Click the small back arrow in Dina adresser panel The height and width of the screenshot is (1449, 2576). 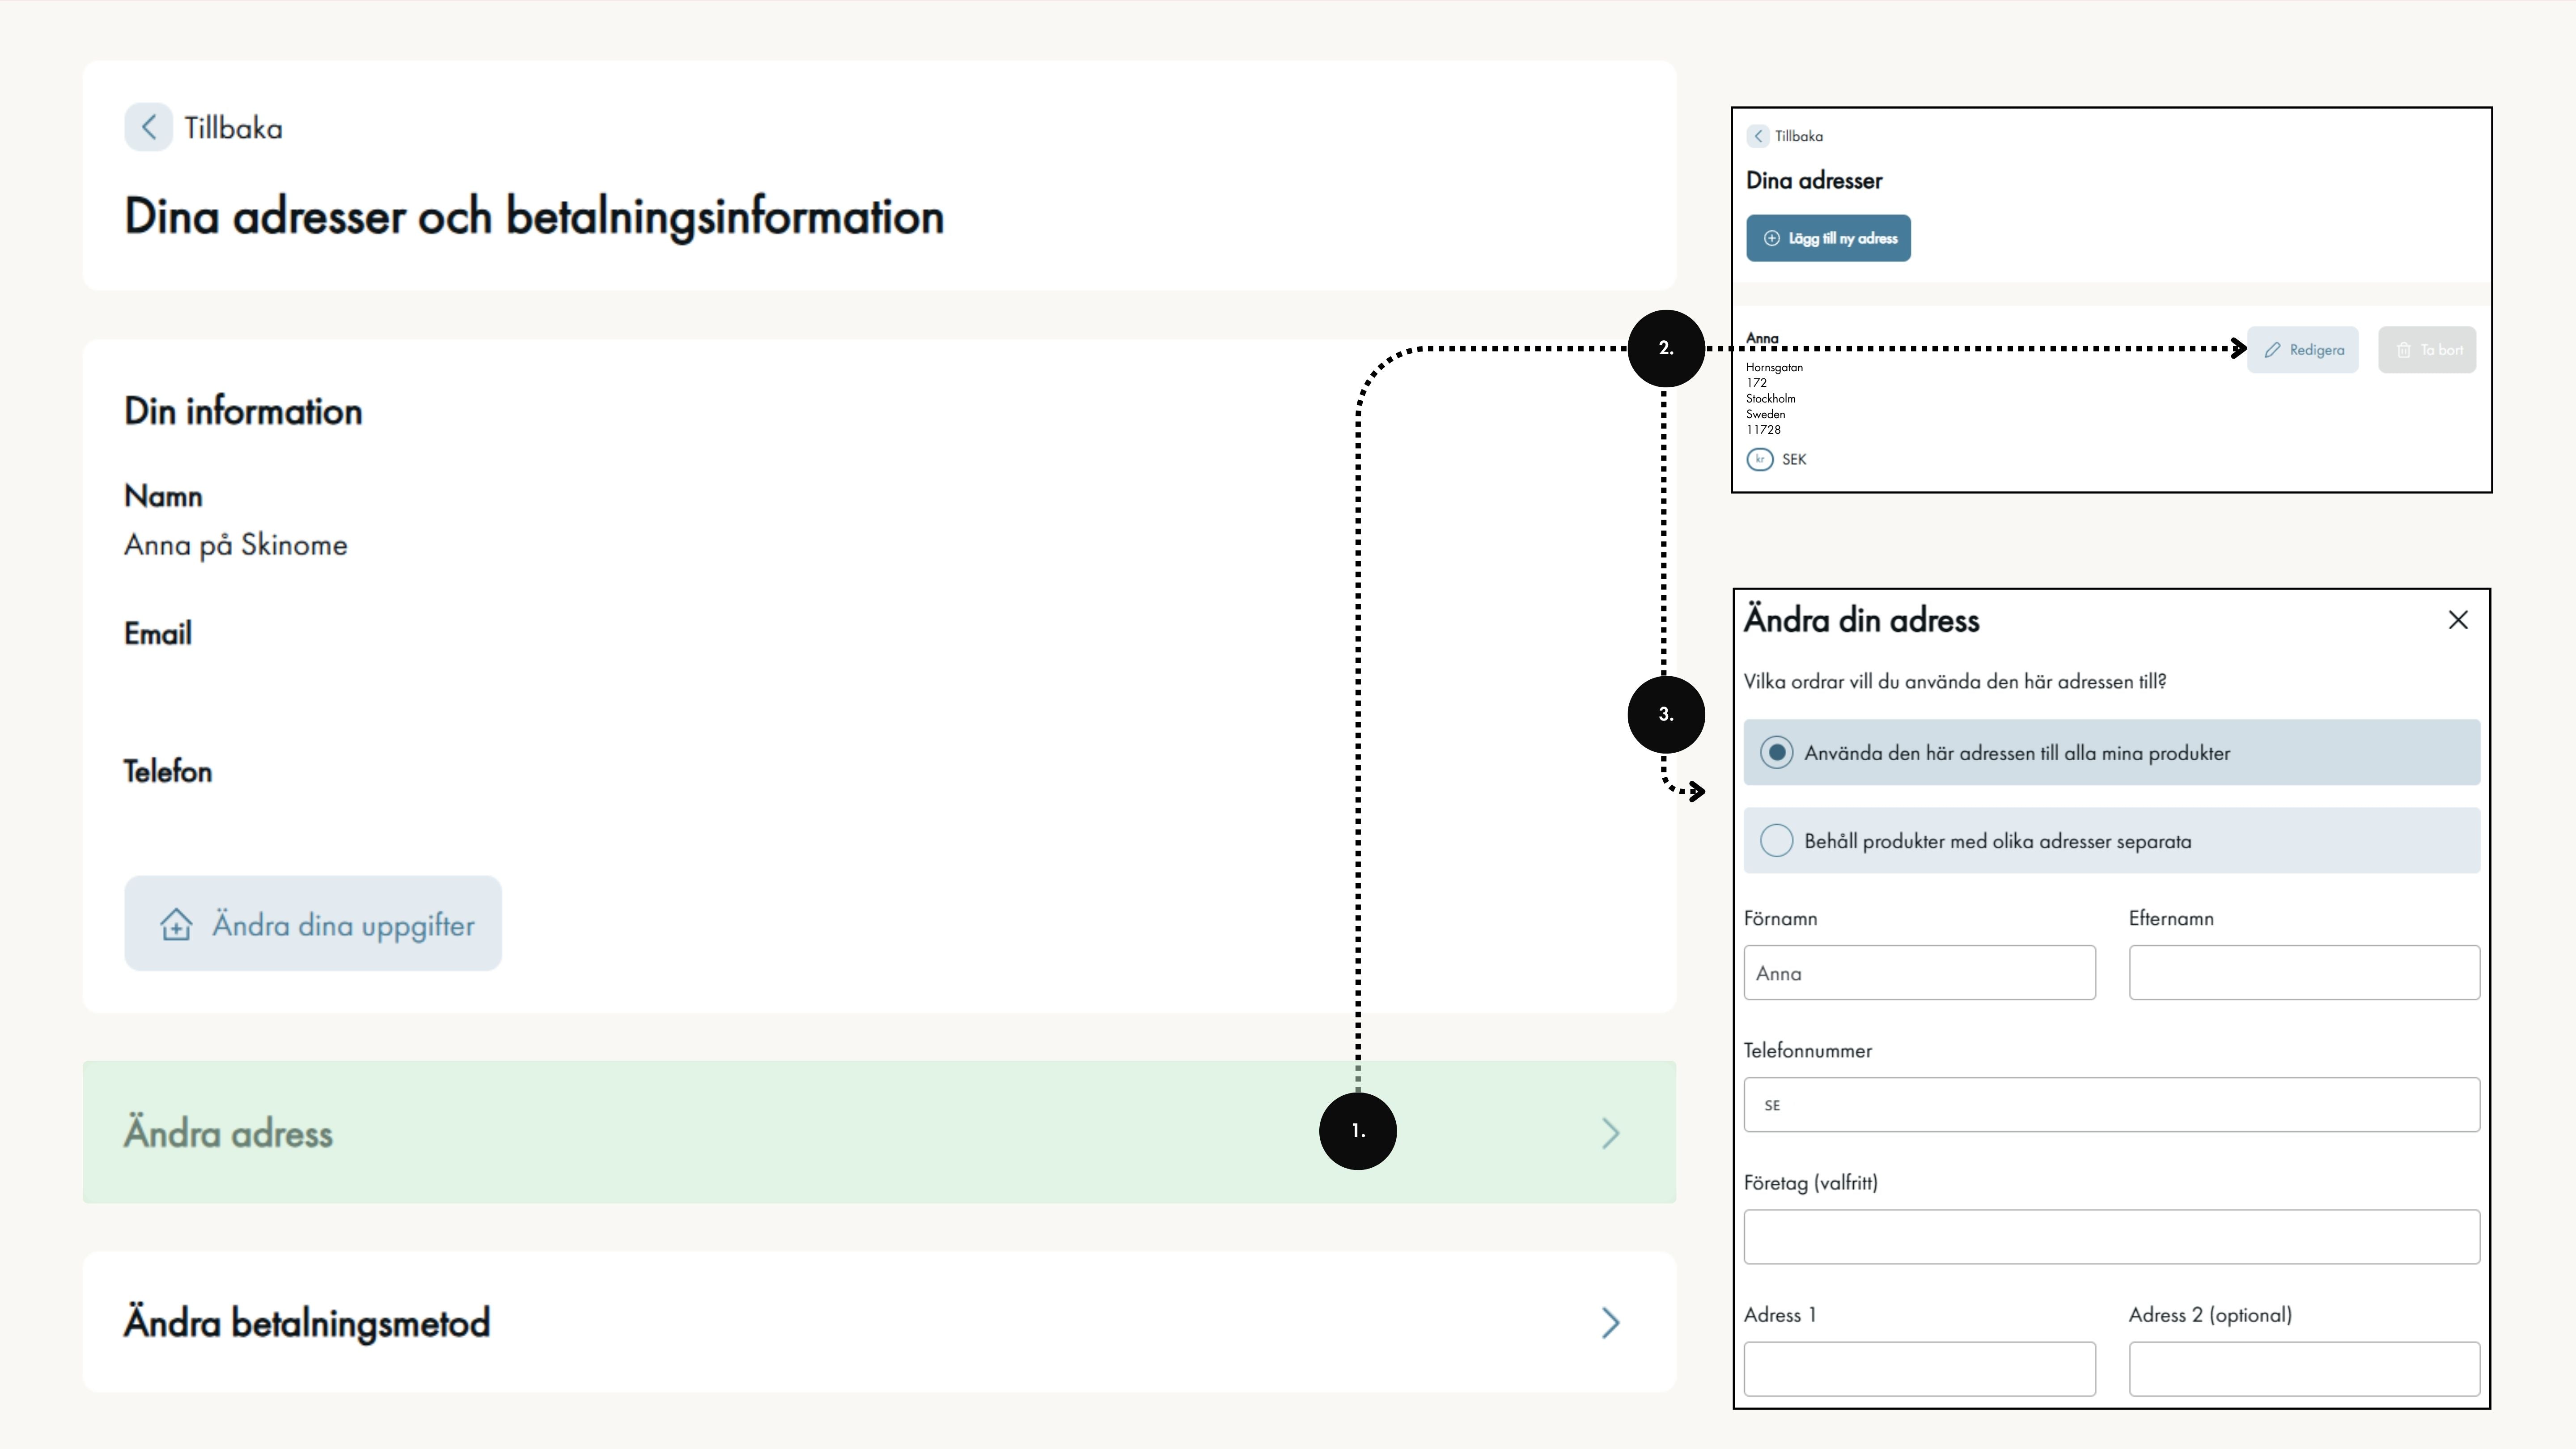coord(1758,136)
